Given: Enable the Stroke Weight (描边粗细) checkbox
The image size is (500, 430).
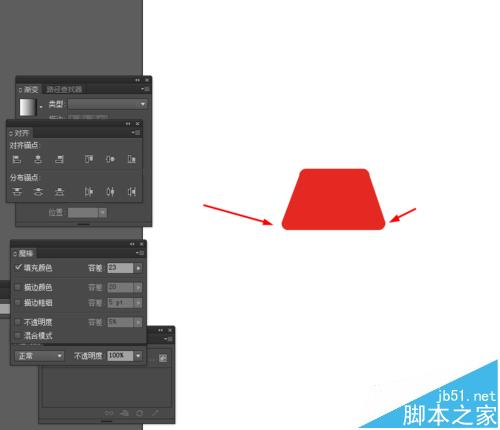Looking at the screenshot, I should tap(18, 303).
